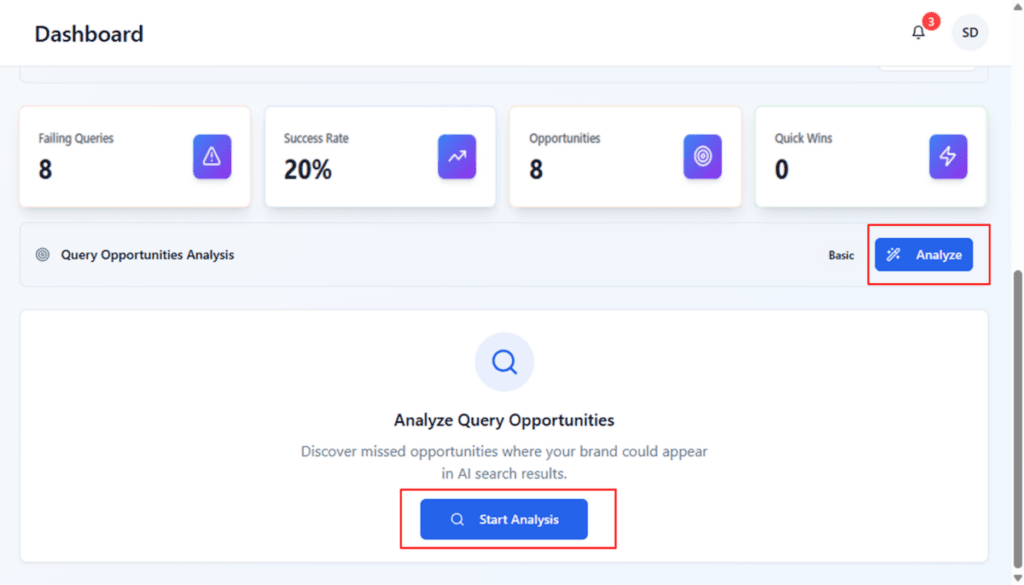The width and height of the screenshot is (1024, 585).
Task: Select the Basic plan label
Action: pos(841,255)
